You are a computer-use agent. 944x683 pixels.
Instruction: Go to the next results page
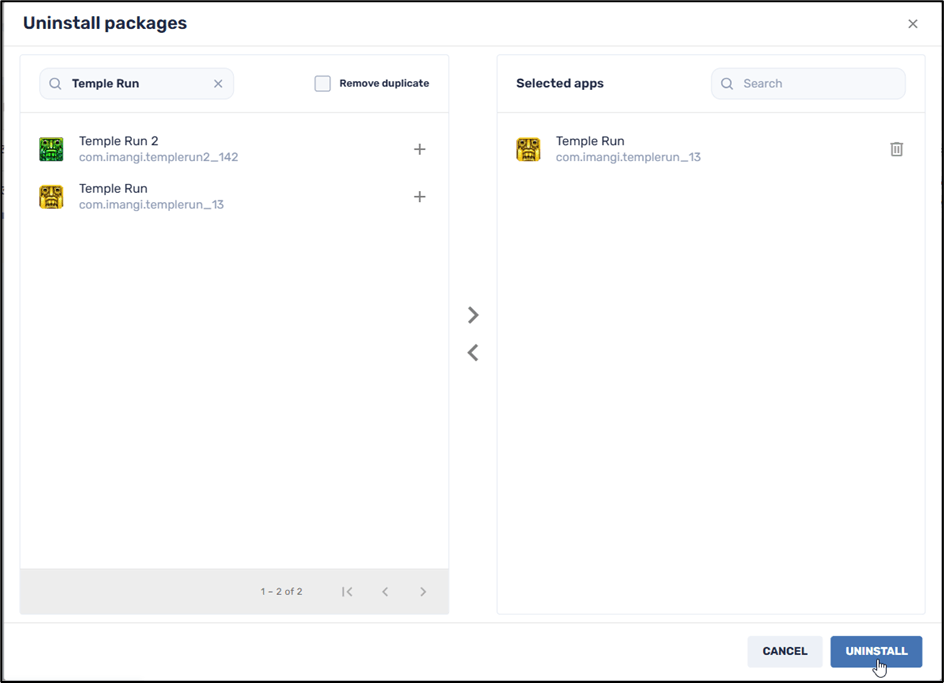[423, 592]
